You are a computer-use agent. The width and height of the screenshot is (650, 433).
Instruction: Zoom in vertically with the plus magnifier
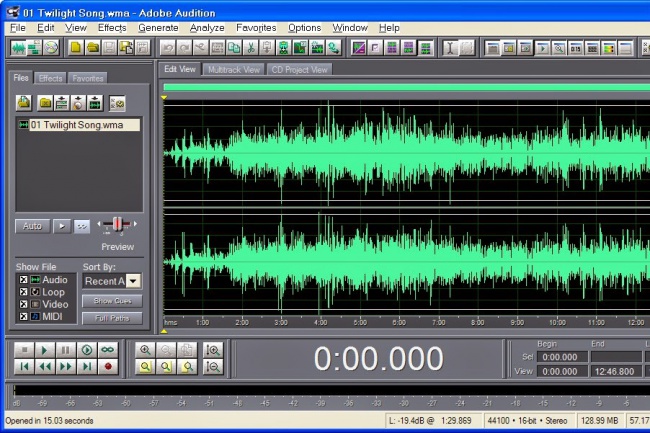pos(213,350)
